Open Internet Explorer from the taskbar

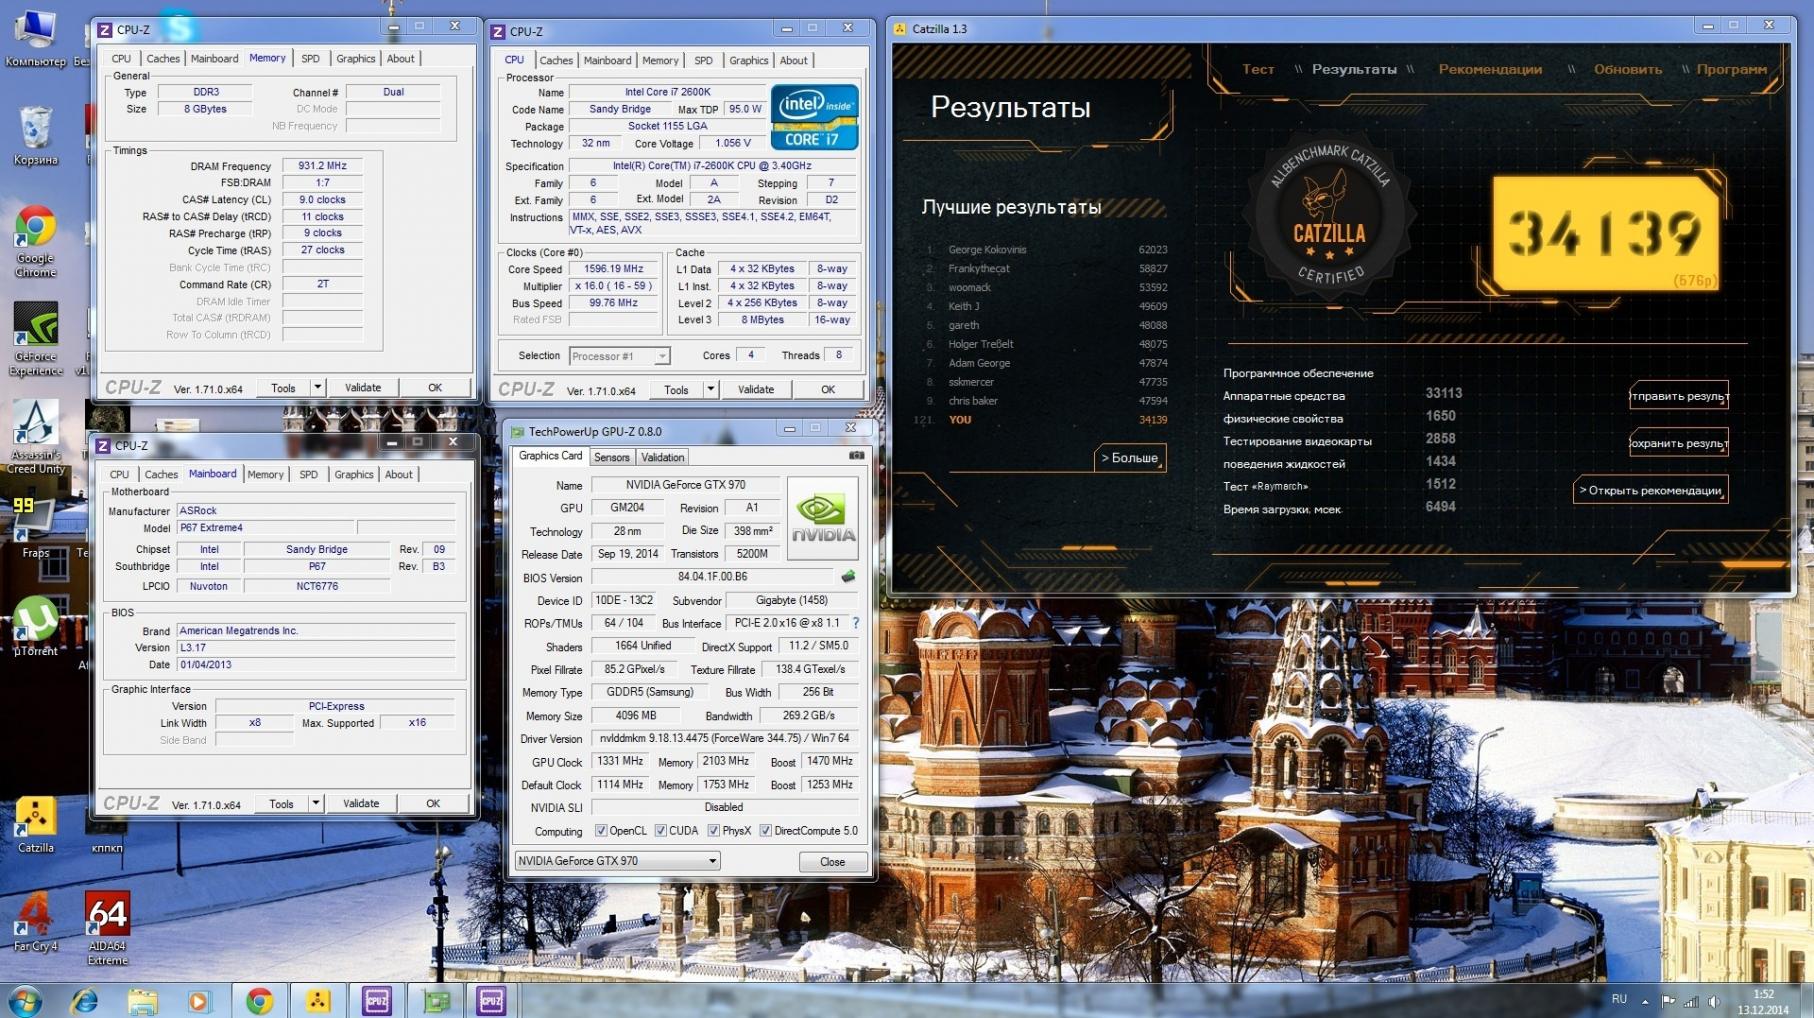point(84,1000)
